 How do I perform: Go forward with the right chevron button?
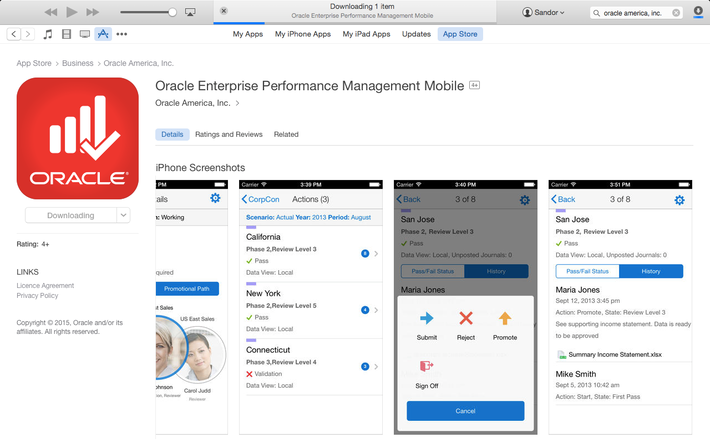[x=28, y=34]
